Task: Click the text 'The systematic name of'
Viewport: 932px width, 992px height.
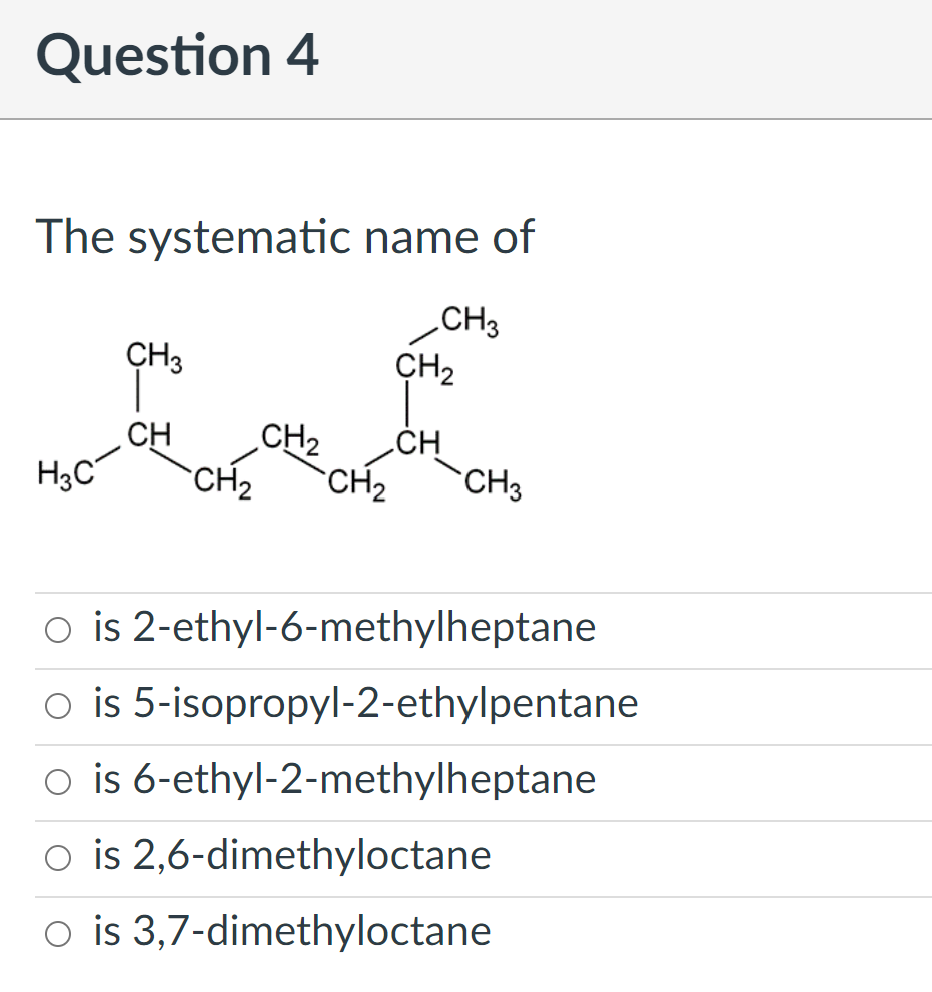Action: coord(285,238)
